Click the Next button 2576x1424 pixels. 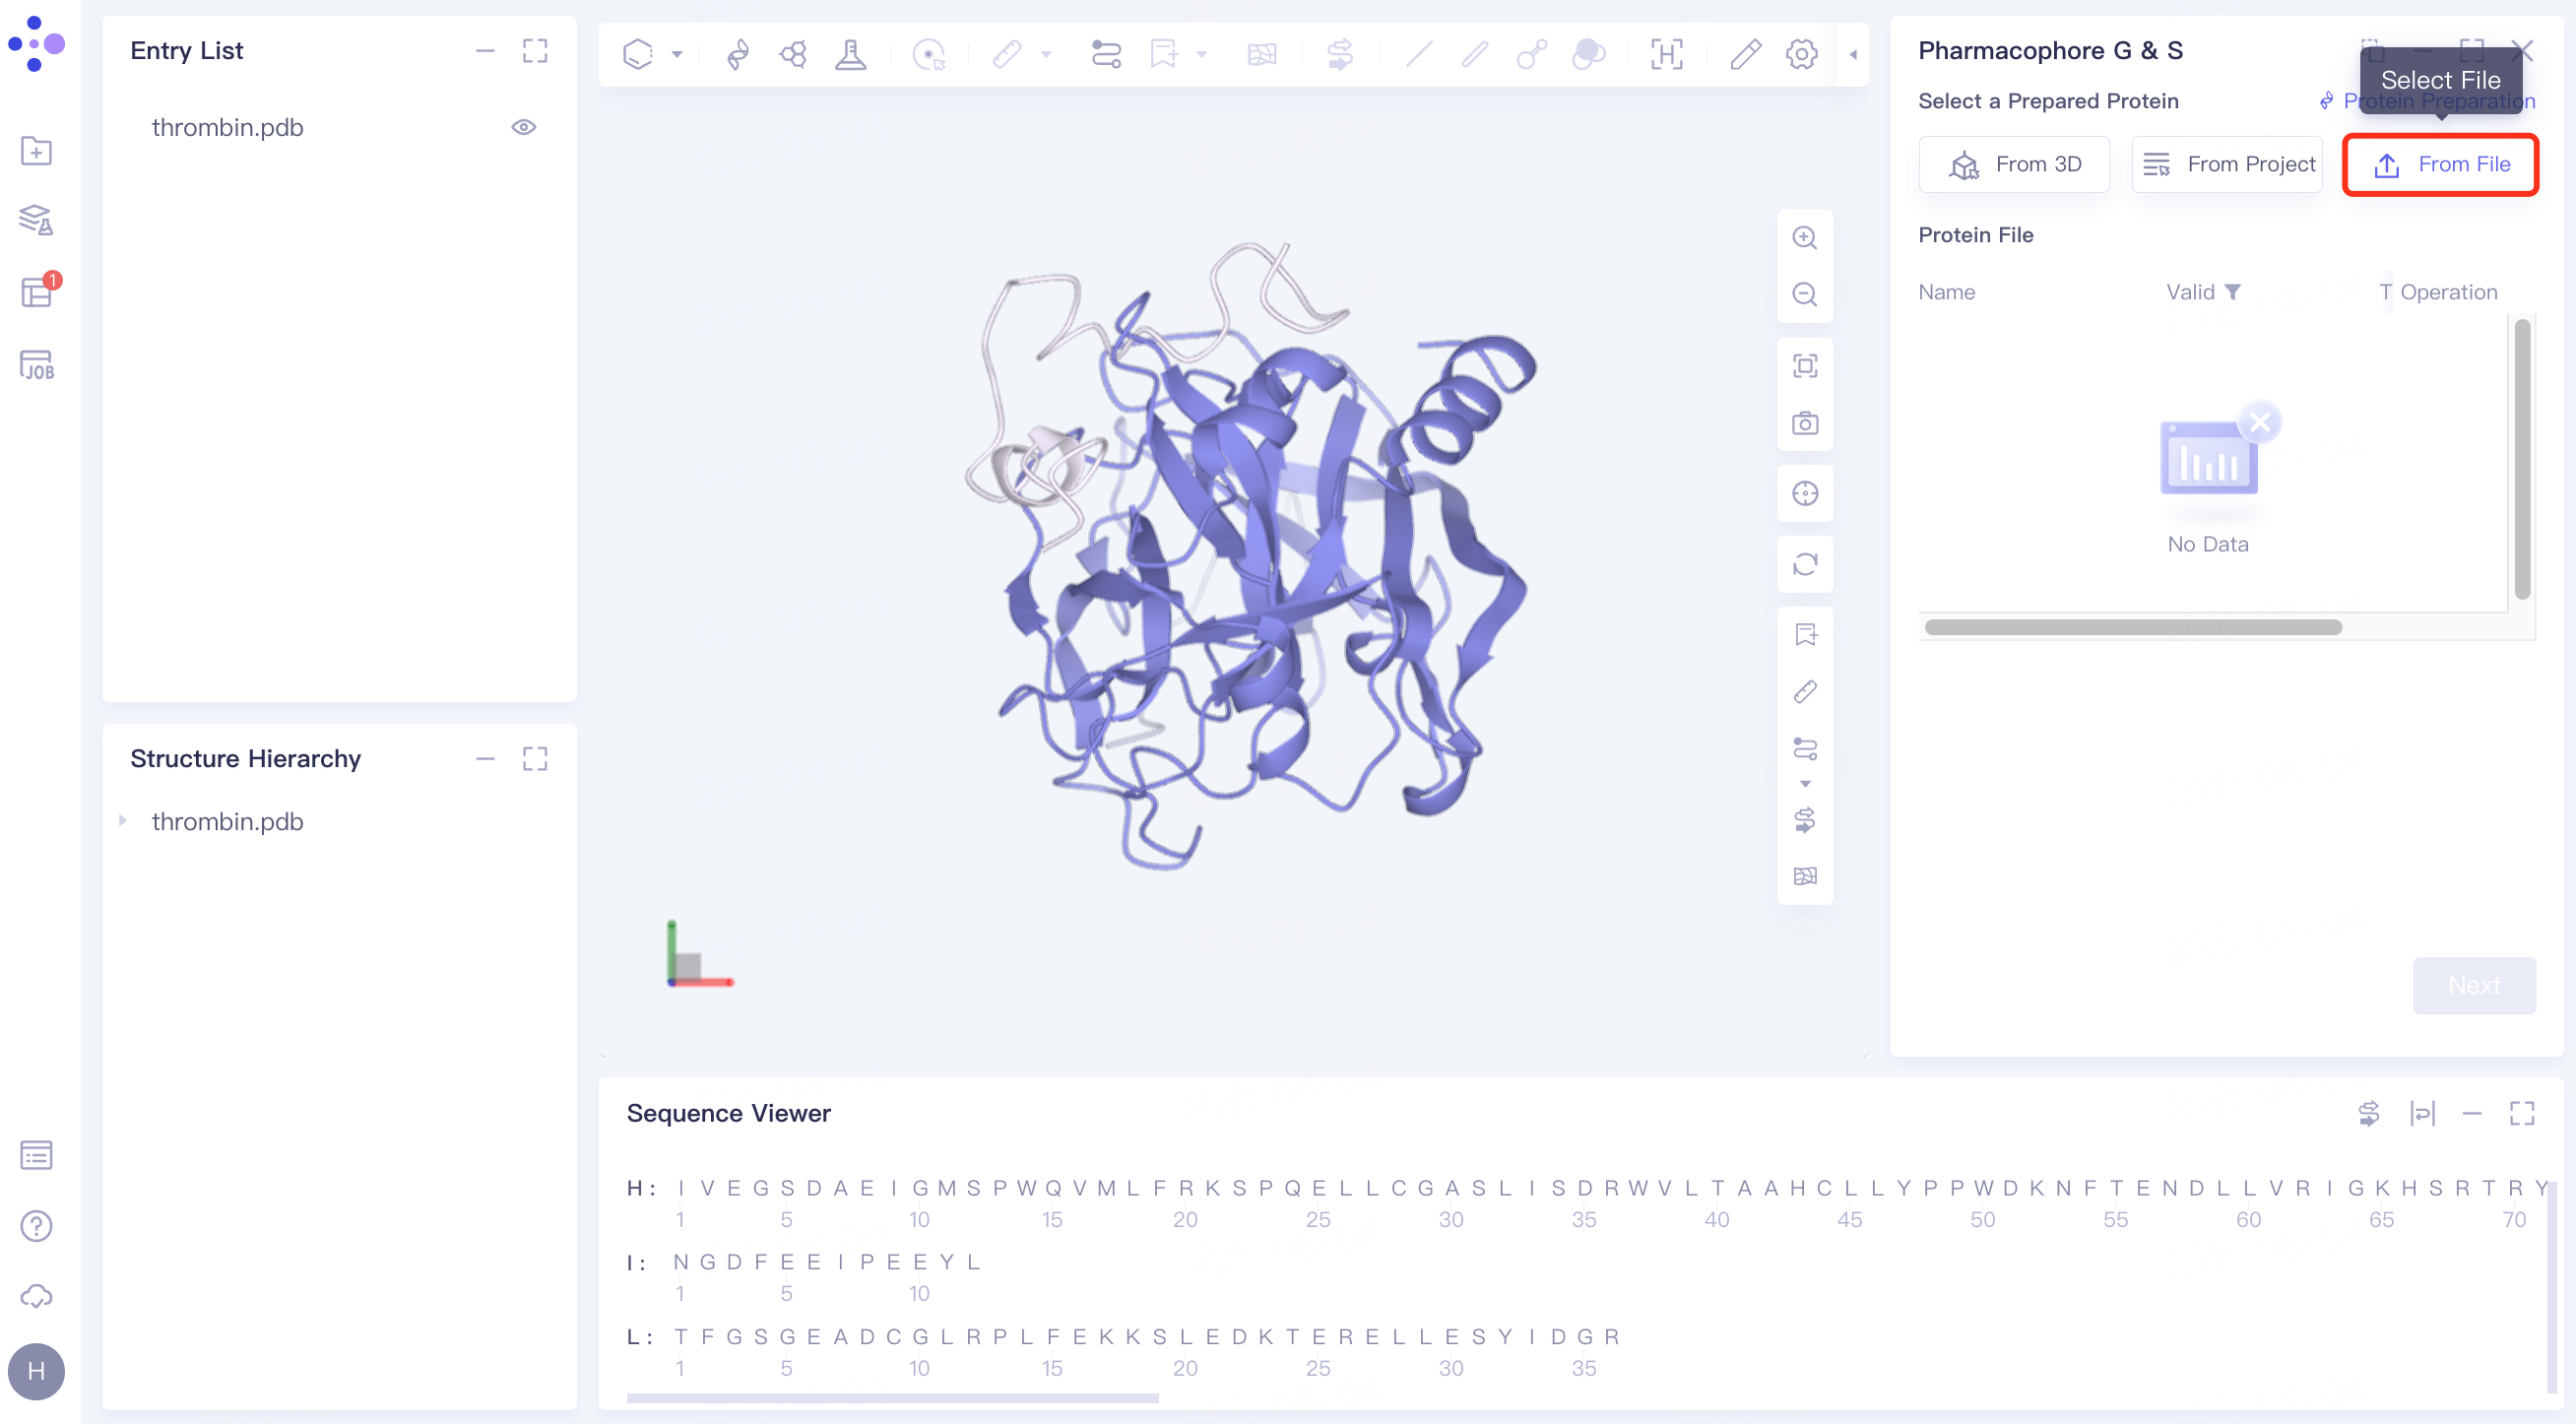[x=2474, y=985]
